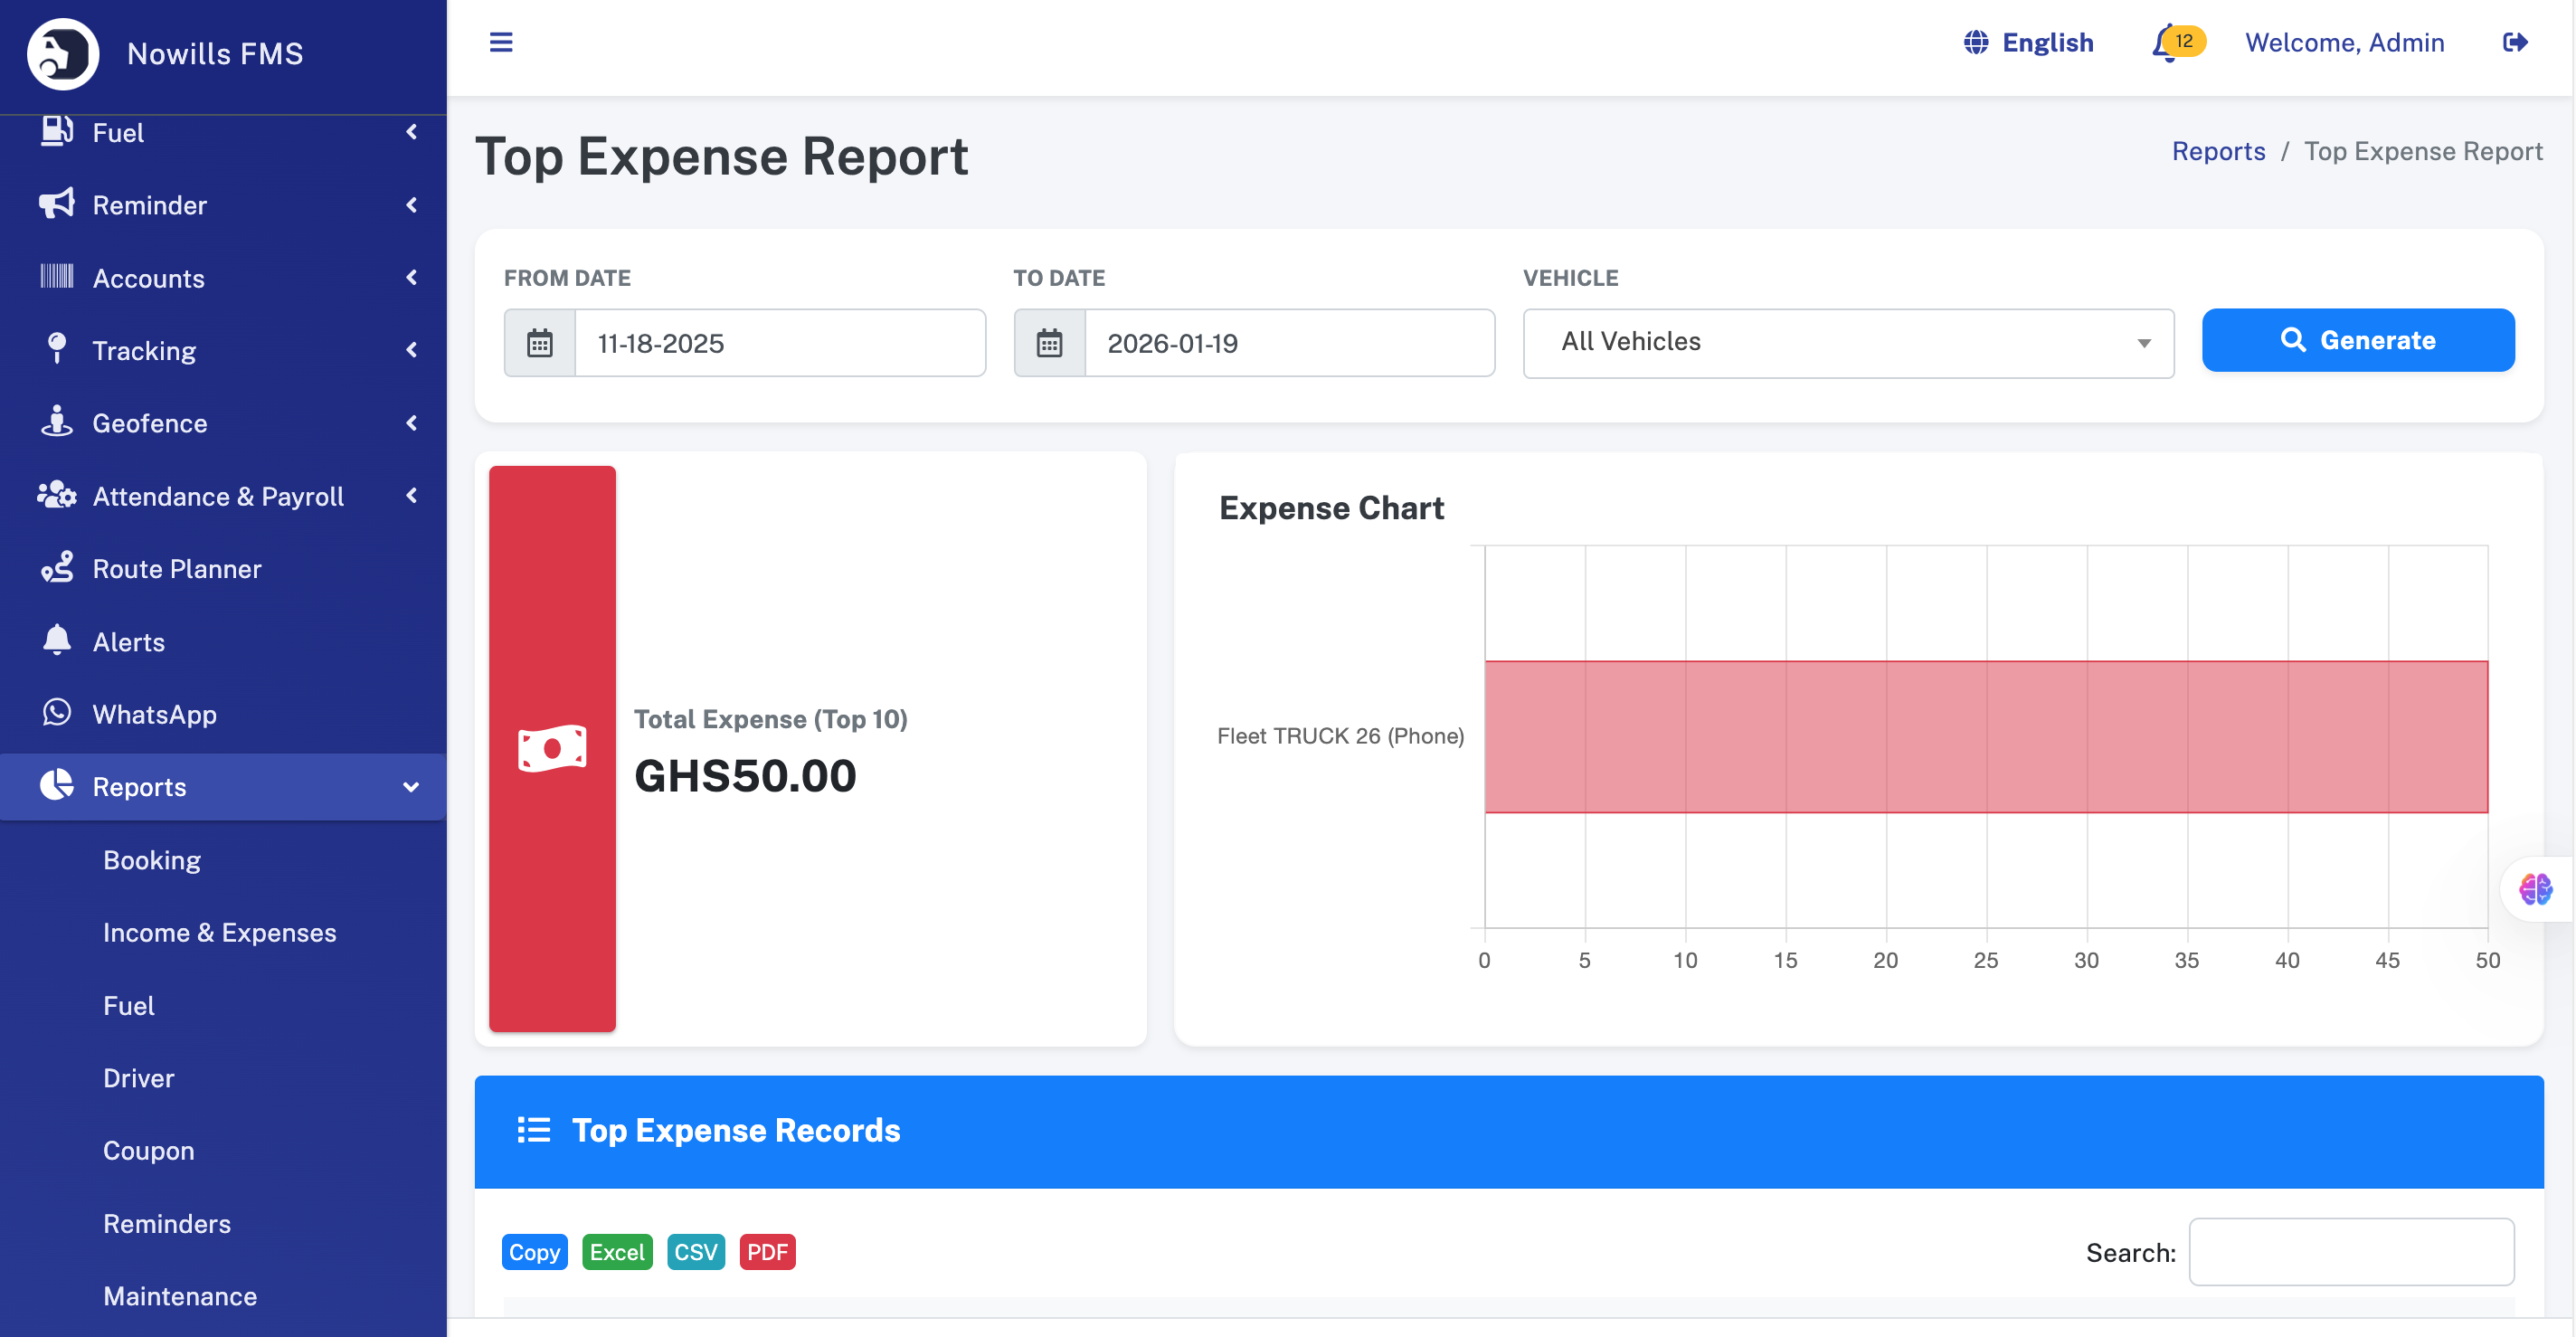
Task: Click the hamburger sidebar toggle icon
Action: (x=500, y=42)
